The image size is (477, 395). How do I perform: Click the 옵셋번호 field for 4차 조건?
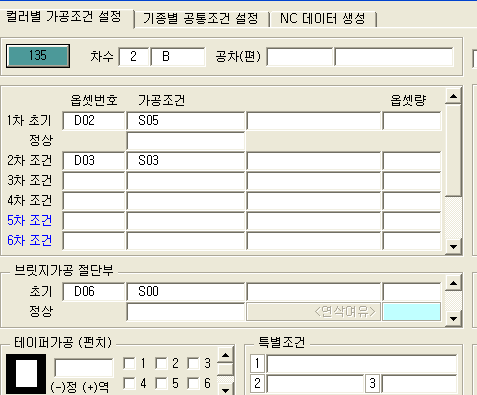pos(94,201)
